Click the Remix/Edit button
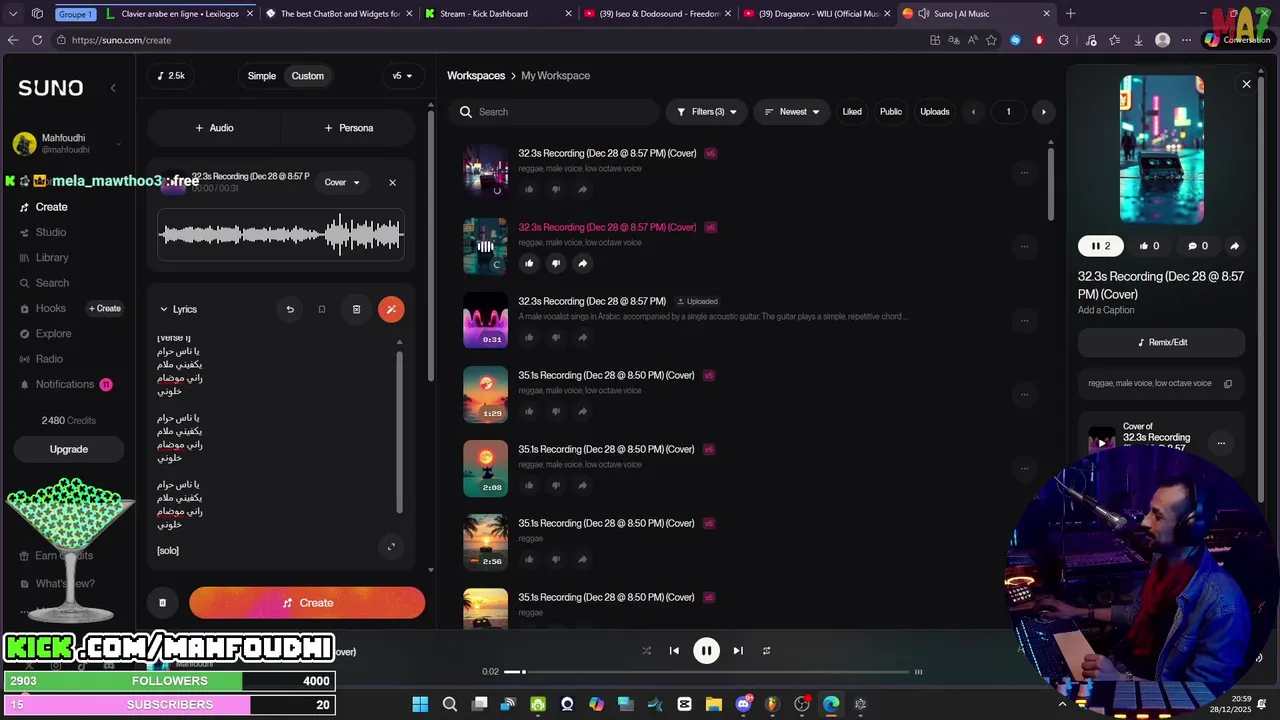 coord(1162,342)
